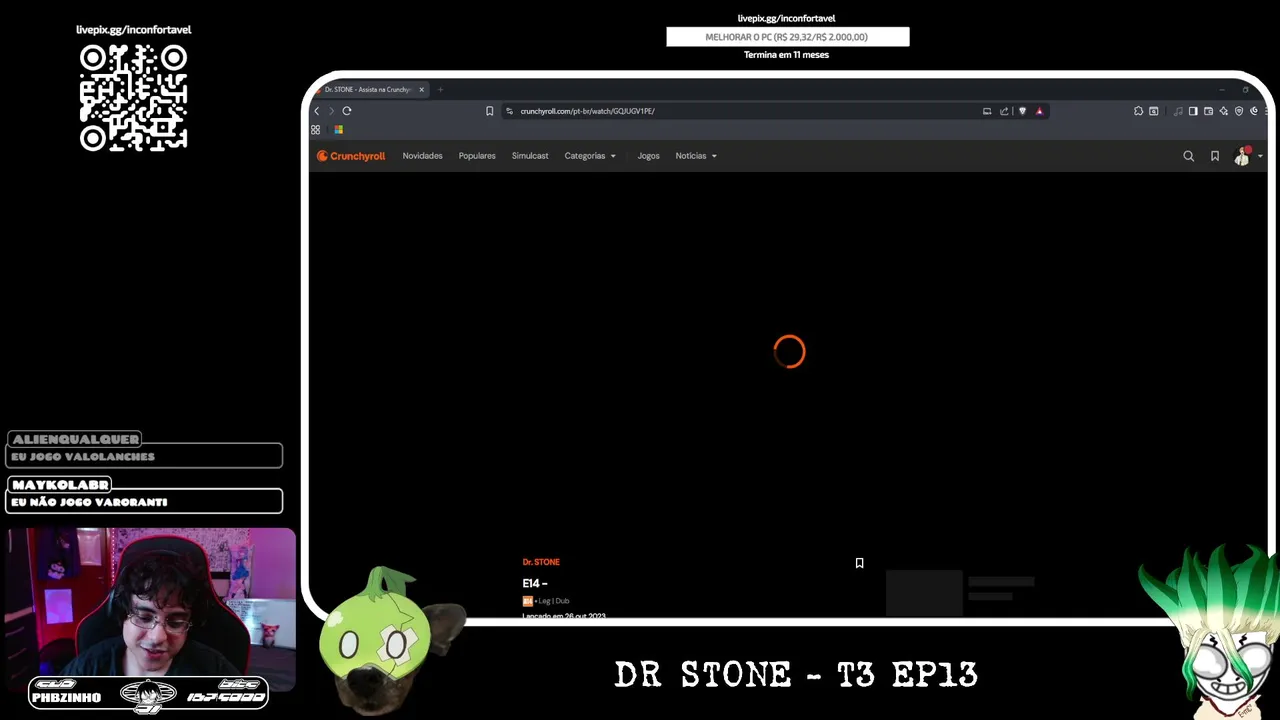1280x720 pixels.
Task: Click the browser forward arrow
Action: point(332,111)
